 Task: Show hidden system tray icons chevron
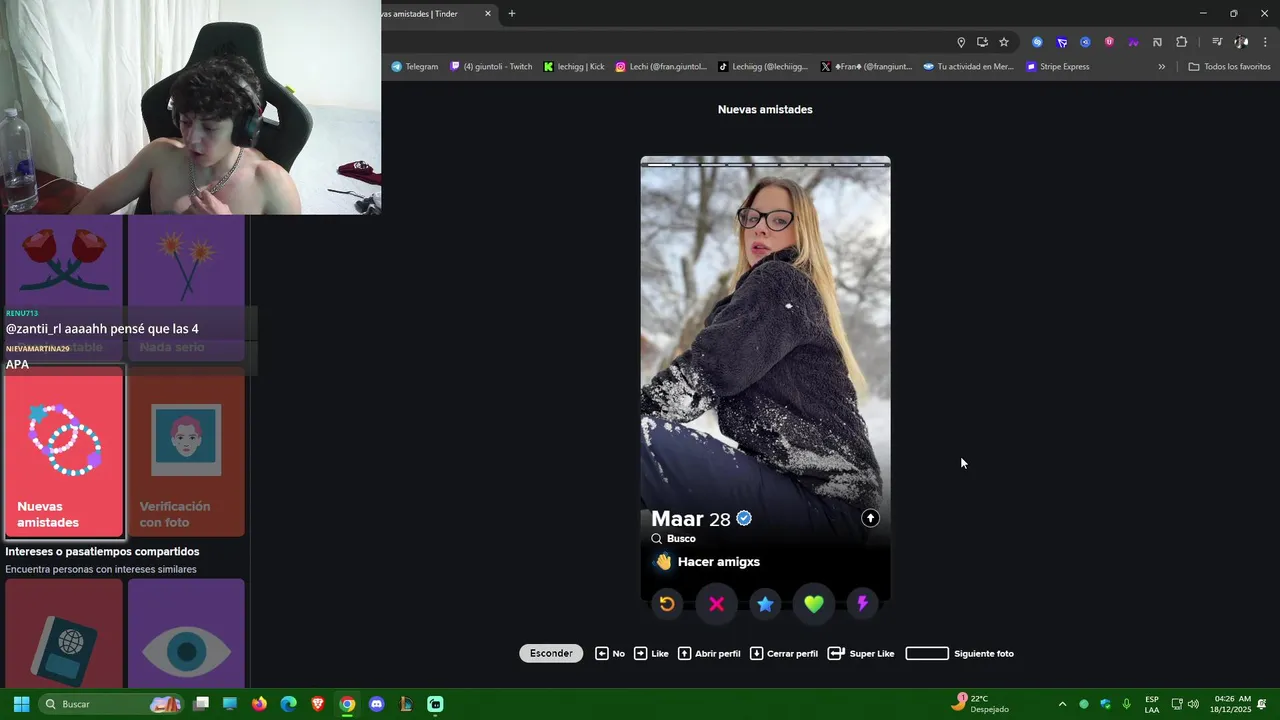(x=1062, y=704)
